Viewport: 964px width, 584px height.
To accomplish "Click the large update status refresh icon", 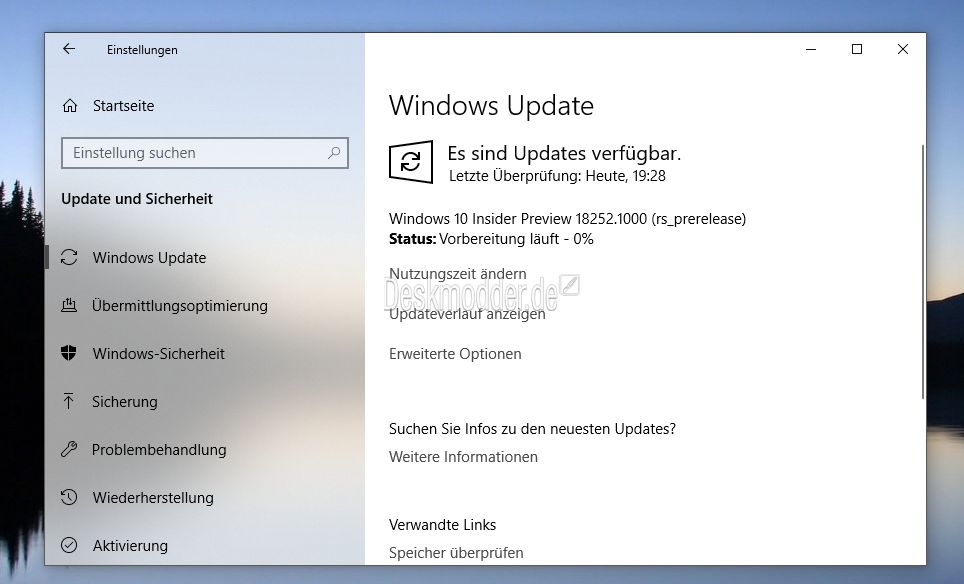I will pos(411,162).
